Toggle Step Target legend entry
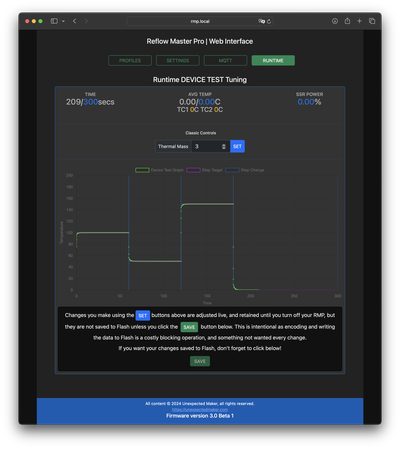 [x=204, y=170]
